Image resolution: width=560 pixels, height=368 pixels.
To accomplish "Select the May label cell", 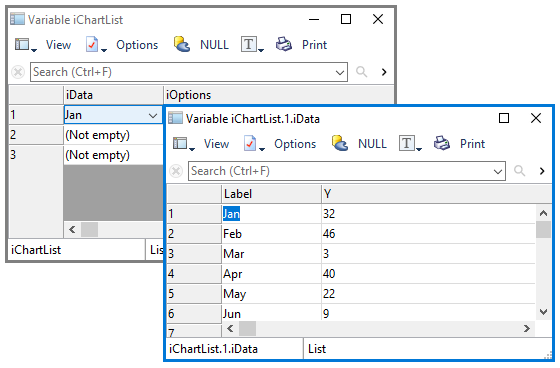I will [271, 294].
